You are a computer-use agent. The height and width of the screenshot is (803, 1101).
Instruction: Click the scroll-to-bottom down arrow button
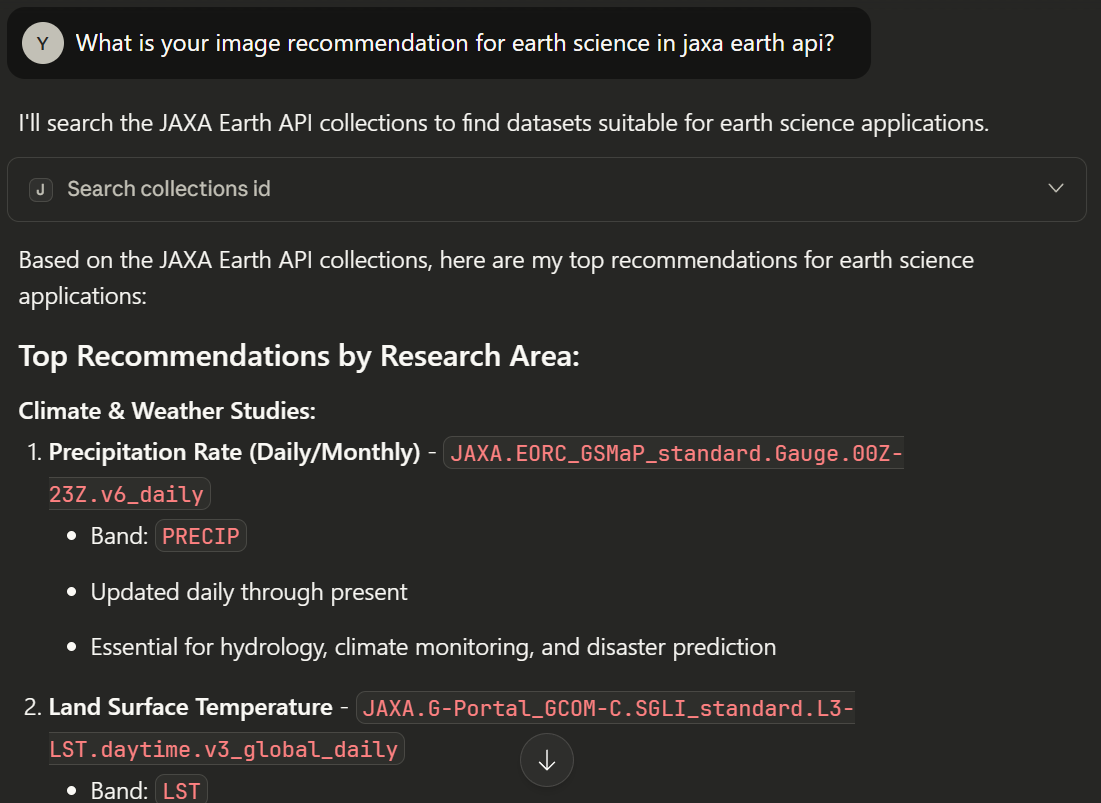547,760
